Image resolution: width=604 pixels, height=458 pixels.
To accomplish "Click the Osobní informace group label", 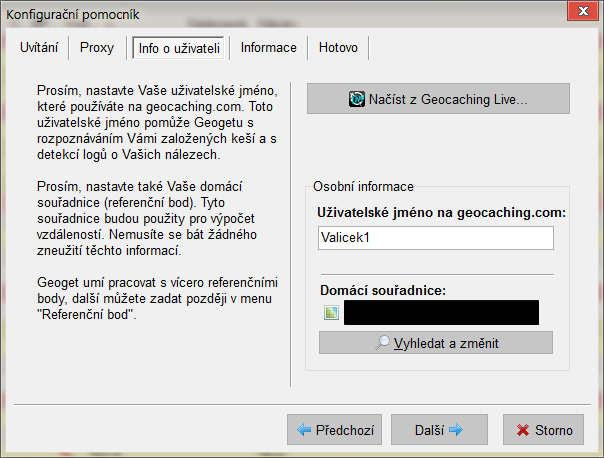I will click(x=363, y=186).
